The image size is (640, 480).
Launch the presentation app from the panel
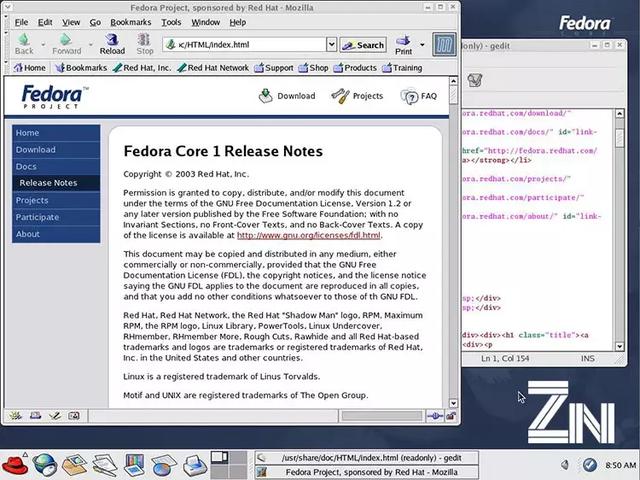[134, 464]
